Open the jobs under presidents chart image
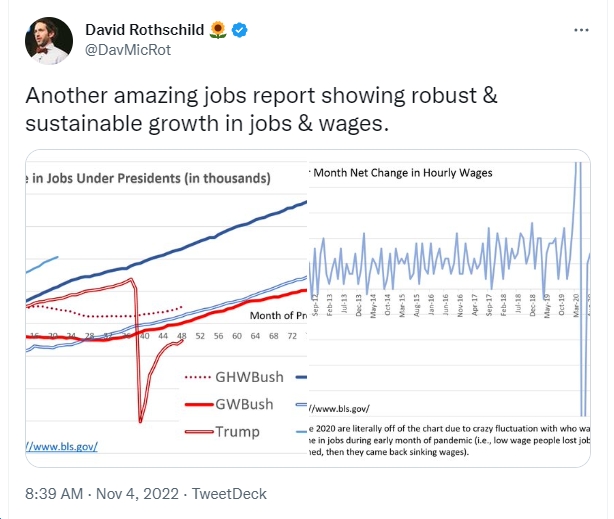Viewport: 614px width, 519px height. [167, 308]
